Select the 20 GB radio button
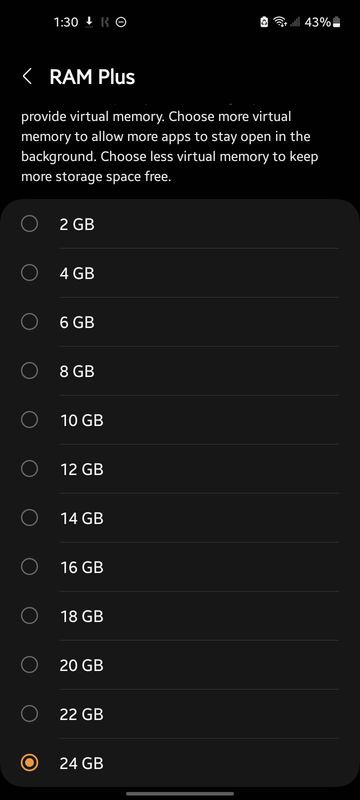This screenshot has width=360, height=800. point(30,665)
